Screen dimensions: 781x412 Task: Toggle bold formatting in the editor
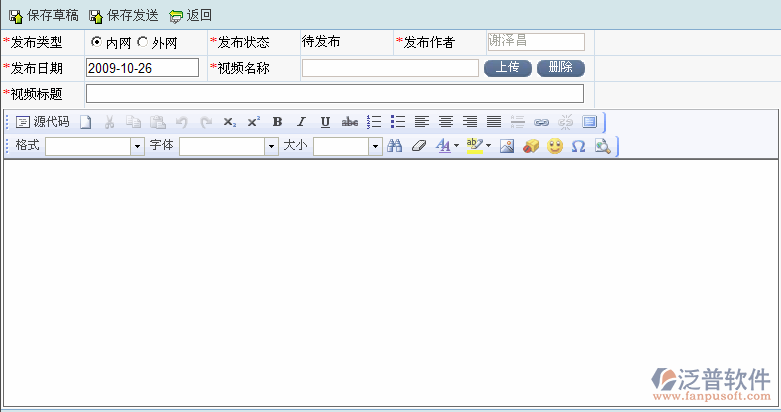pos(278,122)
